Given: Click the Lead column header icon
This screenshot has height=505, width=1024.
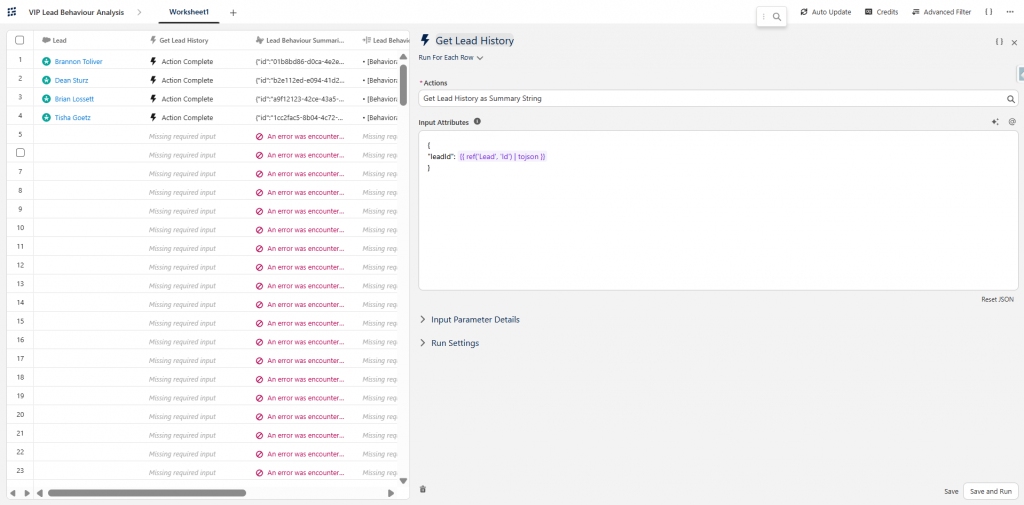Looking at the screenshot, I should (46, 40).
